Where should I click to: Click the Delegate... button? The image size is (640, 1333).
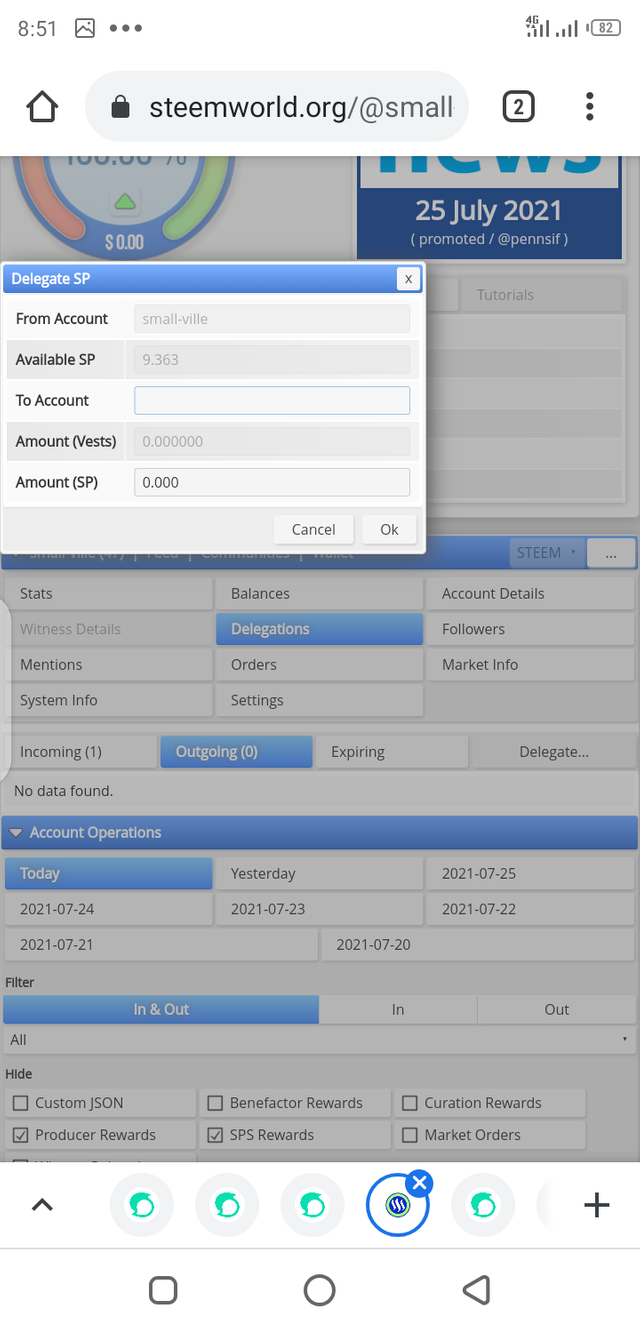[553, 752]
